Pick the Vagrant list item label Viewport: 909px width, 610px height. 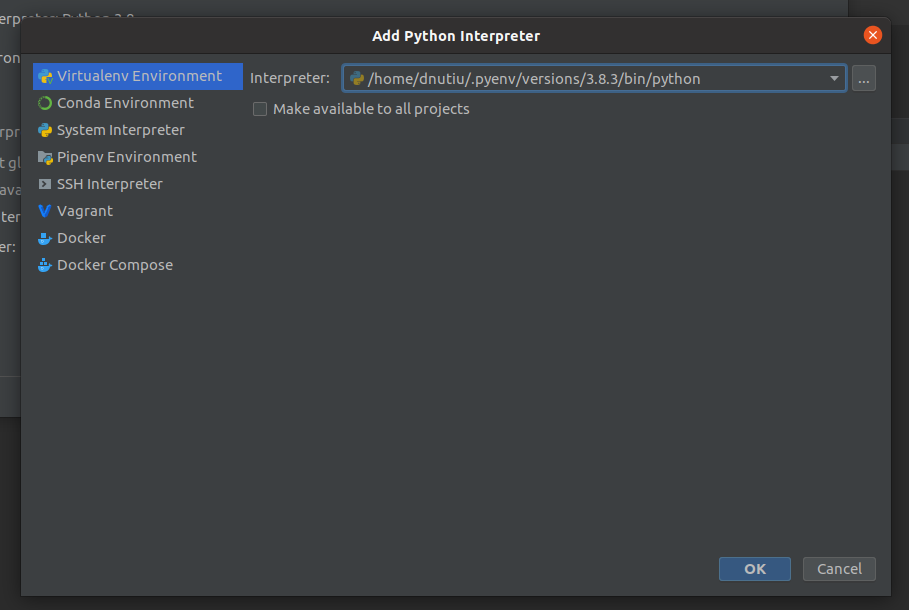point(85,211)
